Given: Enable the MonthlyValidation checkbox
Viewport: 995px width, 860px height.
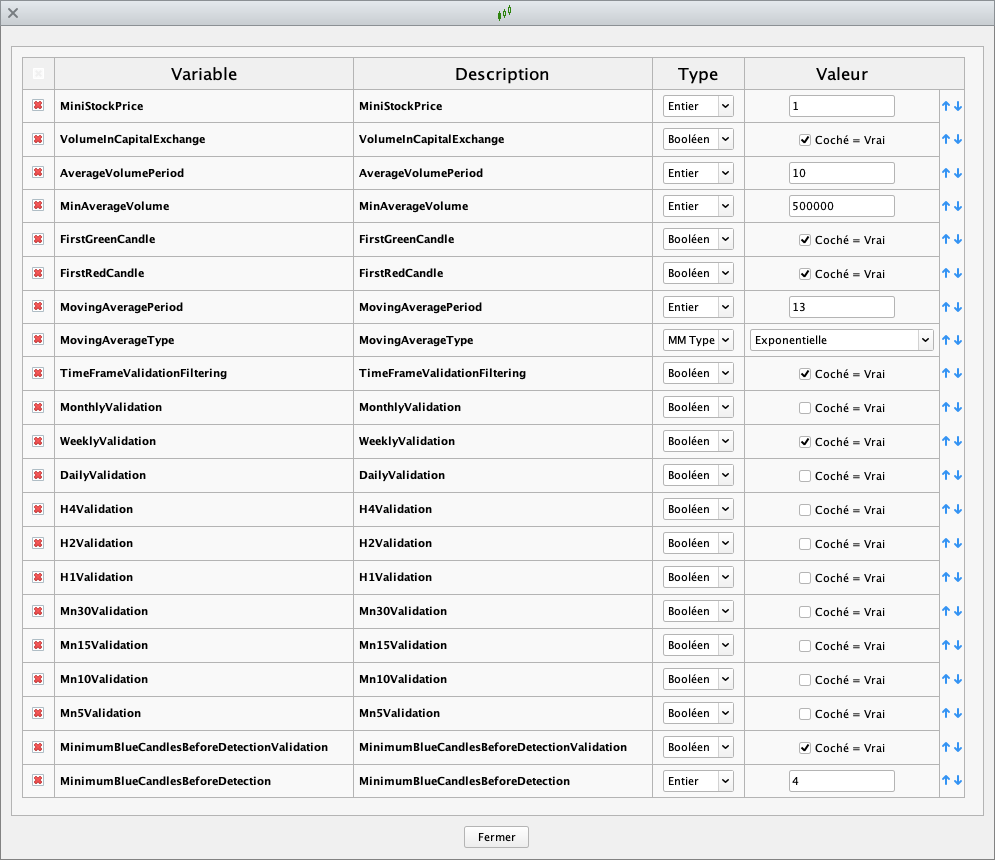Looking at the screenshot, I should (x=805, y=407).
